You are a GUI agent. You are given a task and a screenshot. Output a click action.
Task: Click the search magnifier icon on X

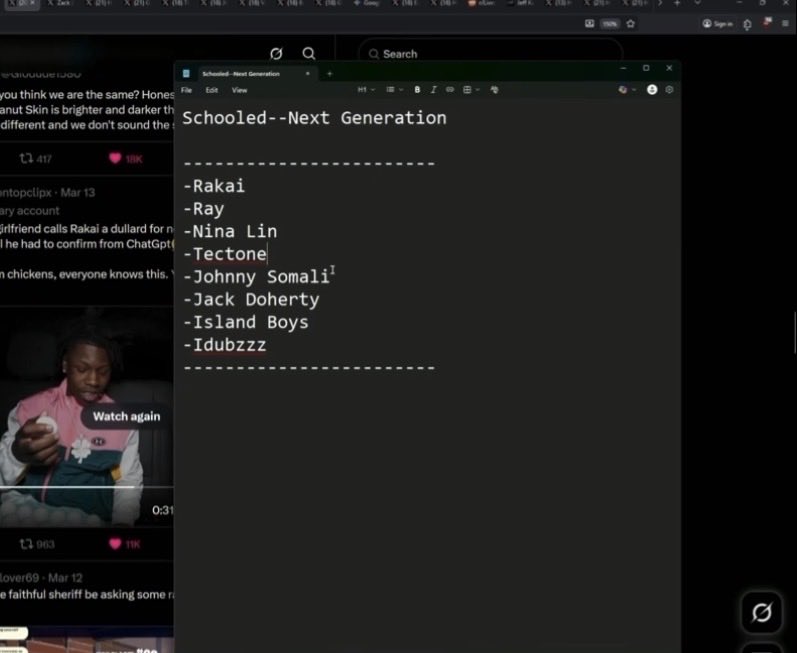(309, 53)
